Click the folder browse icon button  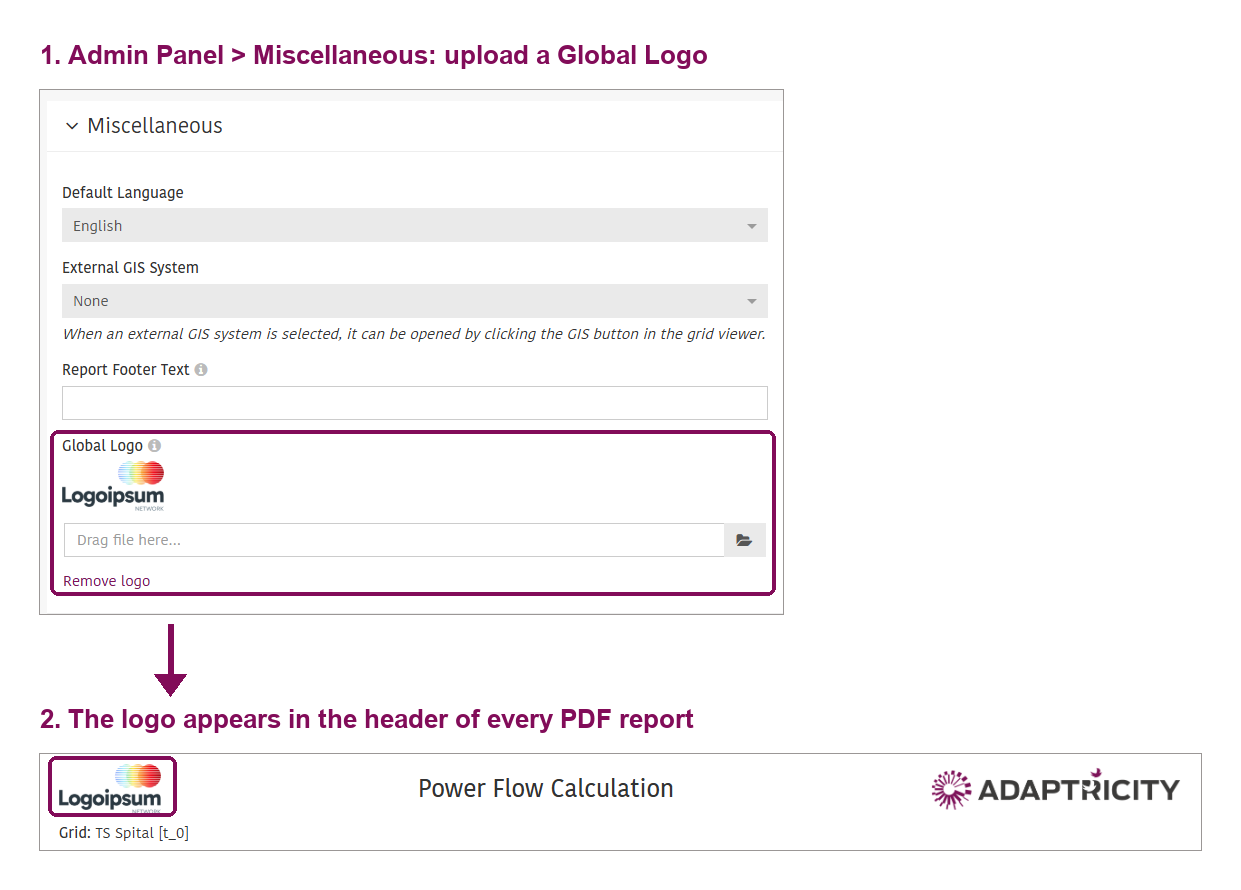744,540
